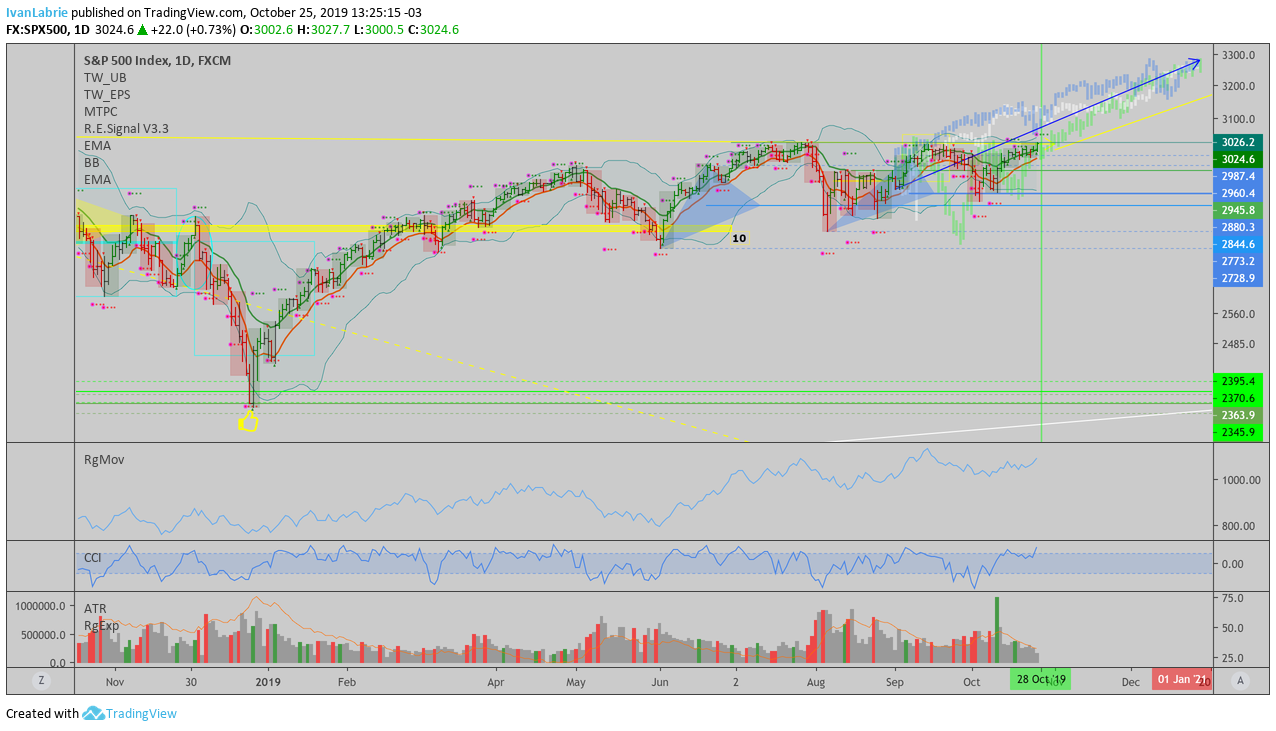Click the TradingView cloud logo icon
The image size is (1276, 731).
tap(94, 714)
